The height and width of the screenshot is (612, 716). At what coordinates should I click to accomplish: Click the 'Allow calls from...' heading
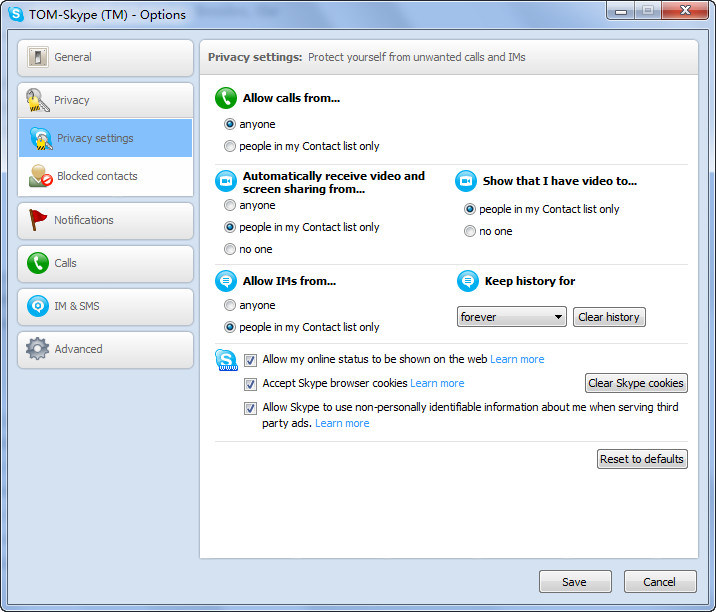pos(291,98)
